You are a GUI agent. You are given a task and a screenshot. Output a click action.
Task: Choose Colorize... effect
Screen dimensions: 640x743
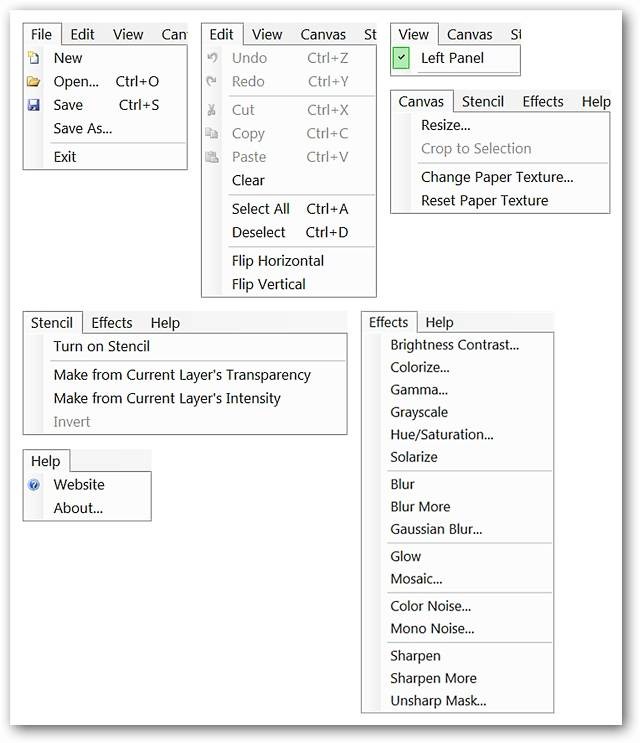click(x=420, y=367)
